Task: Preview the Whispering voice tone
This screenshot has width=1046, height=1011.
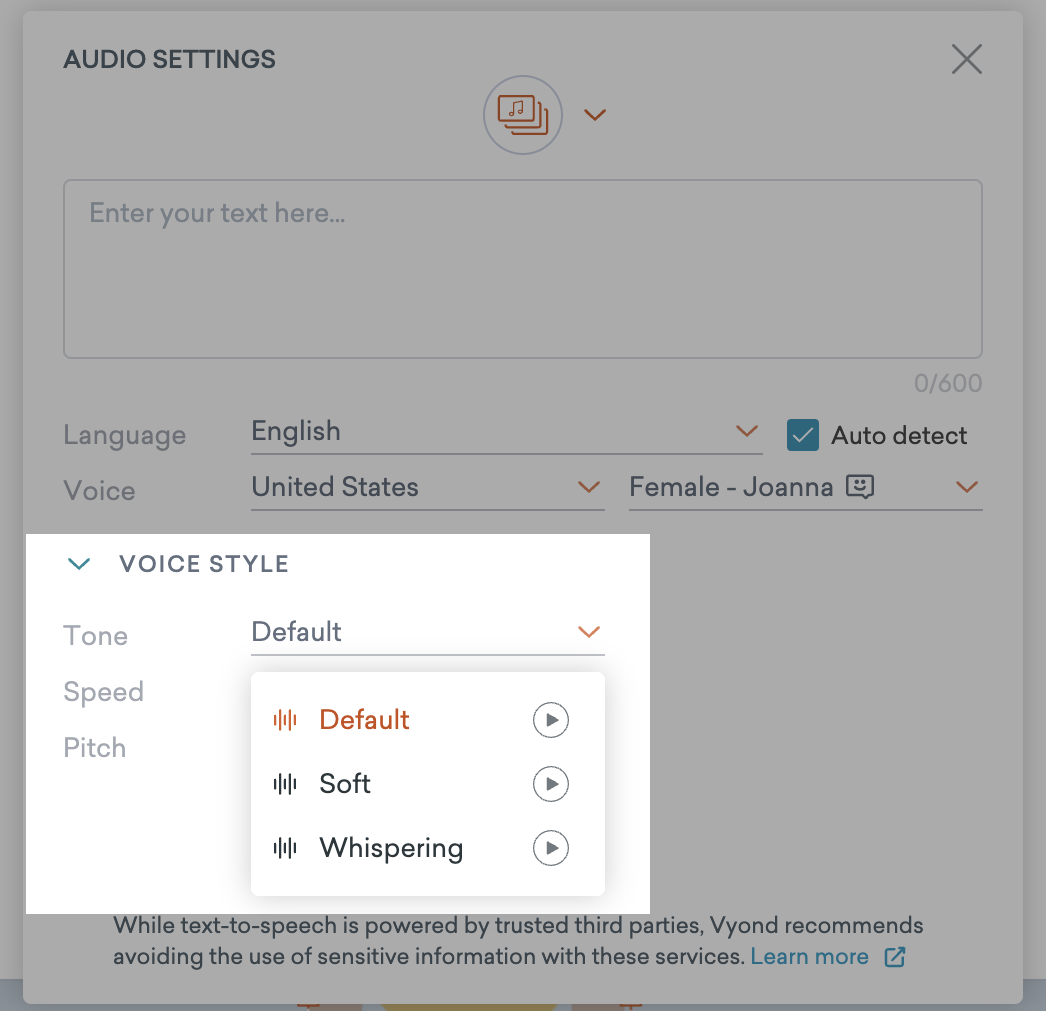Action: pyautogui.click(x=550, y=848)
